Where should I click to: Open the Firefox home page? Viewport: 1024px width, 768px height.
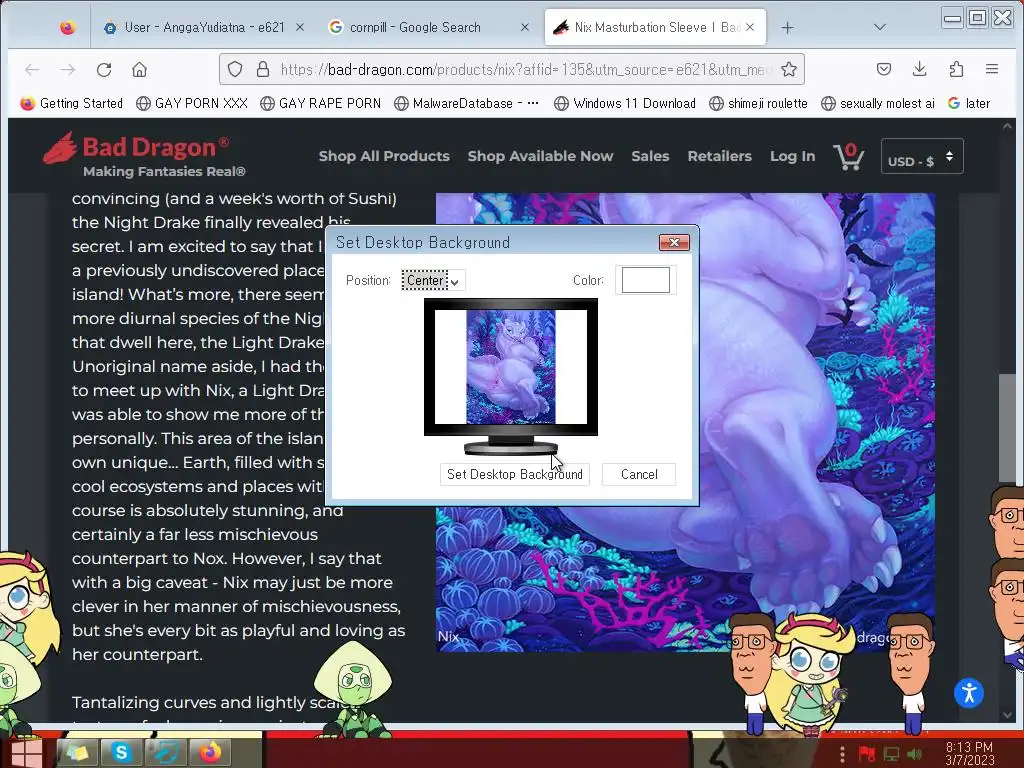point(139,69)
